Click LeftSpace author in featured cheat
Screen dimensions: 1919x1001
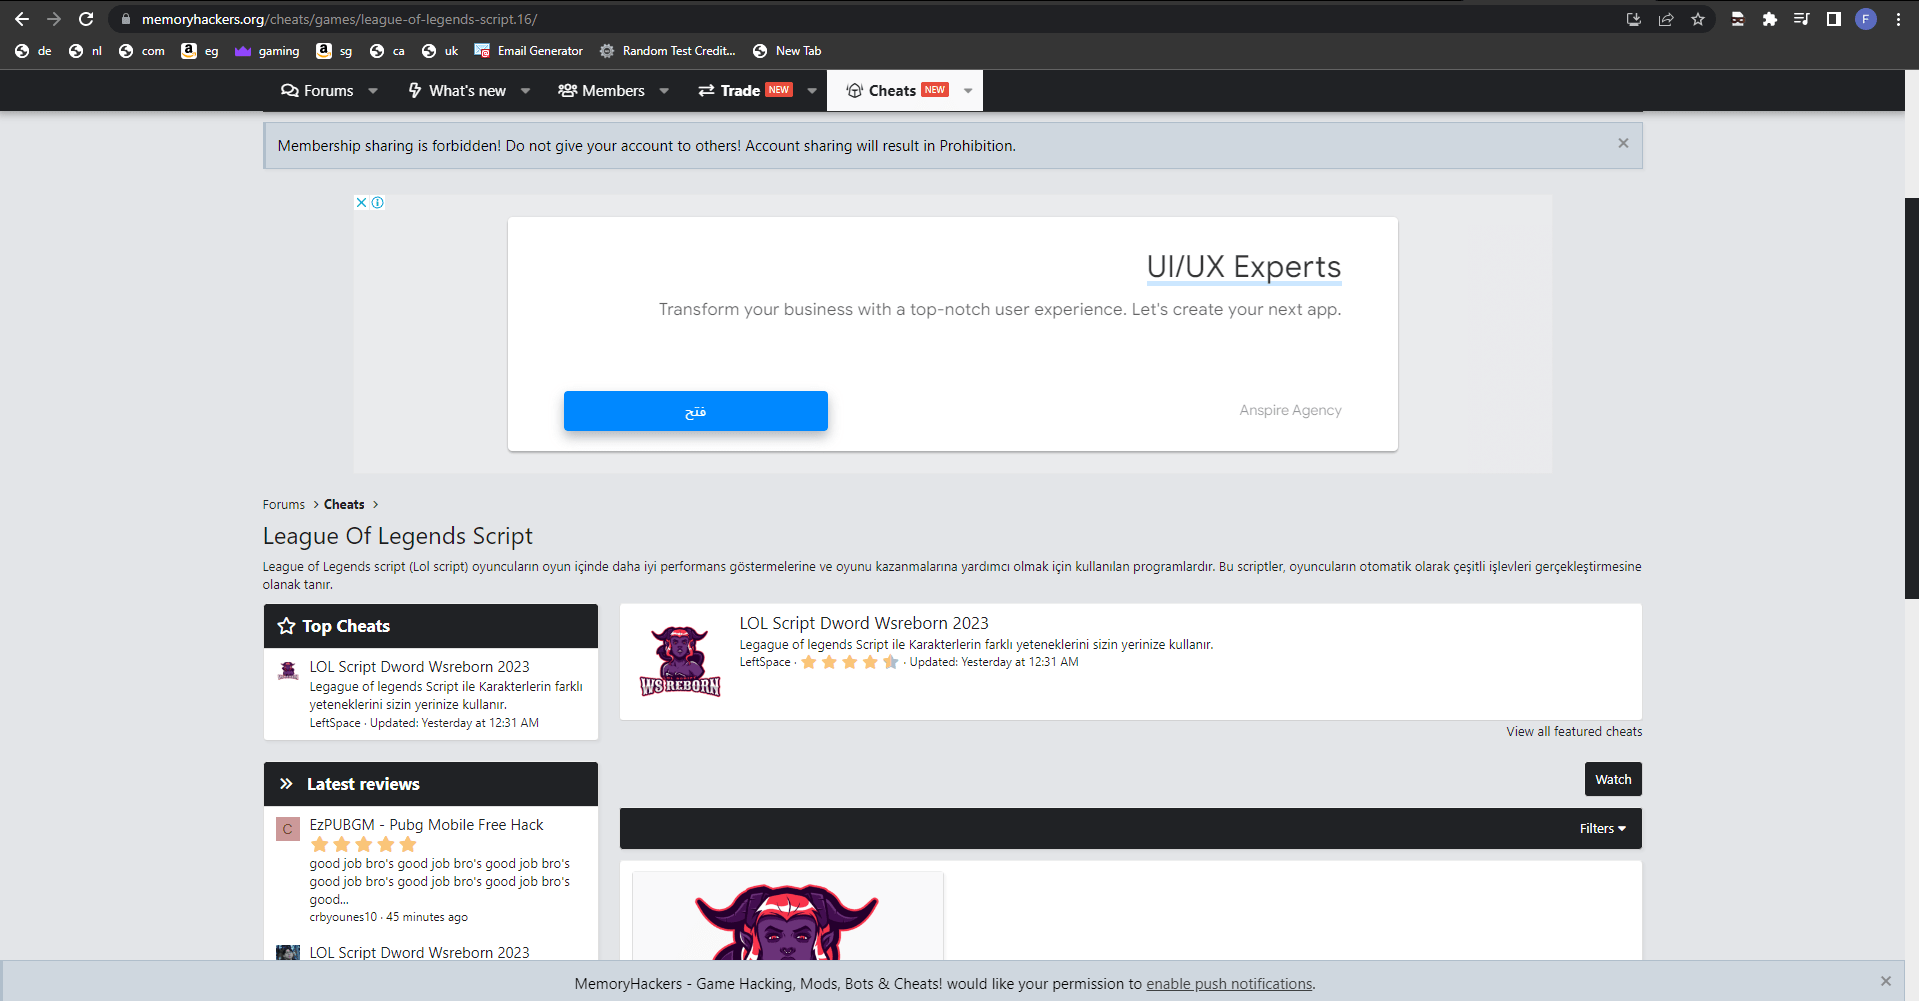[765, 662]
